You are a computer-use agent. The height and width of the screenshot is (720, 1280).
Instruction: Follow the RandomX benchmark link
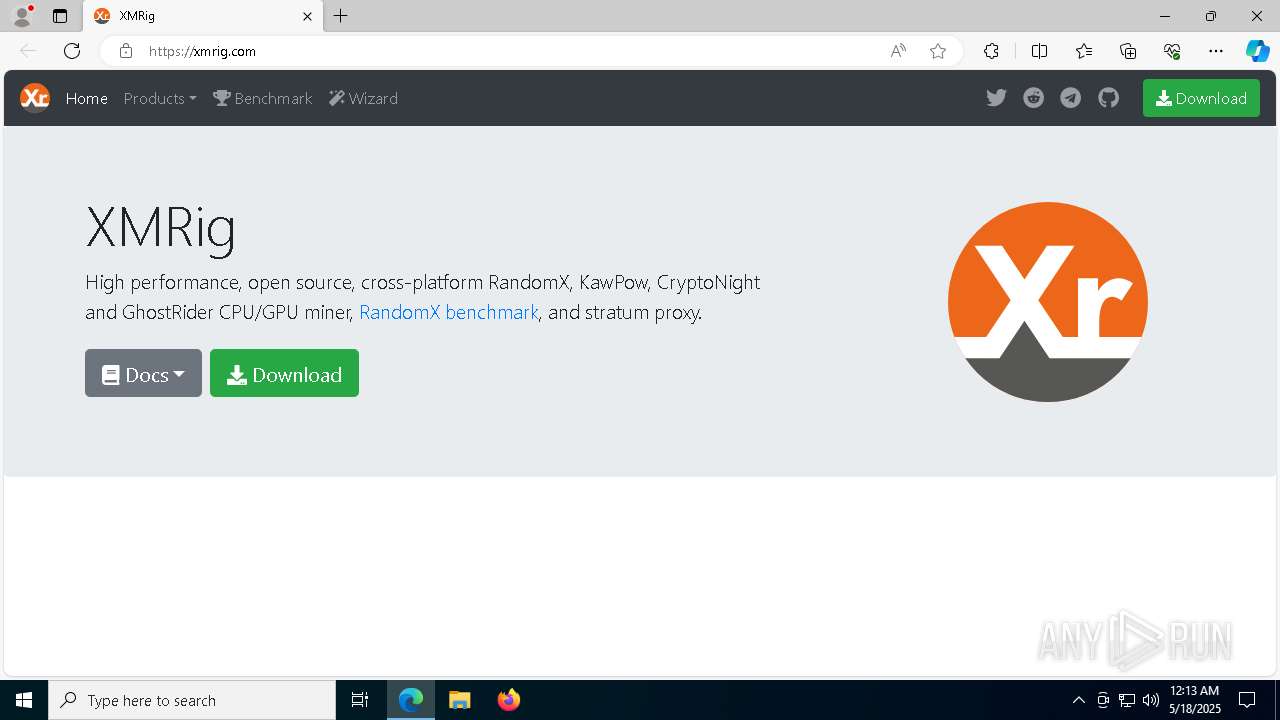pyautogui.click(x=449, y=312)
